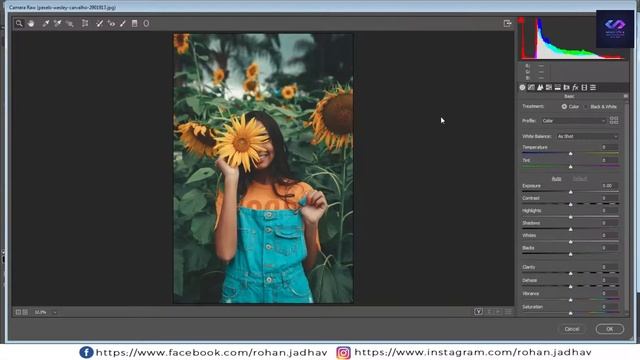This screenshot has width=640, height=360.
Task: Toggle current panel settings preview icon
Action: click(508, 312)
